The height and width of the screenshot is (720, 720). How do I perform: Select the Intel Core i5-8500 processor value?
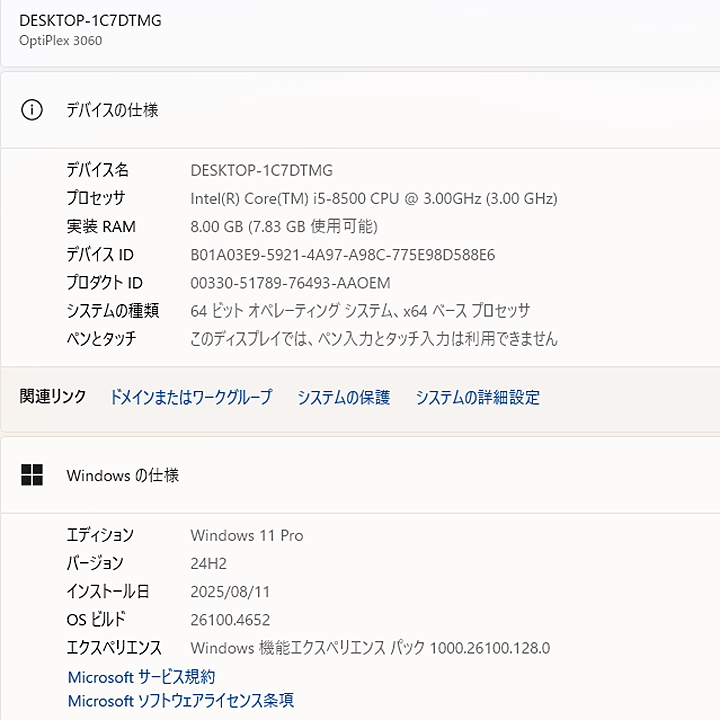click(x=373, y=199)
